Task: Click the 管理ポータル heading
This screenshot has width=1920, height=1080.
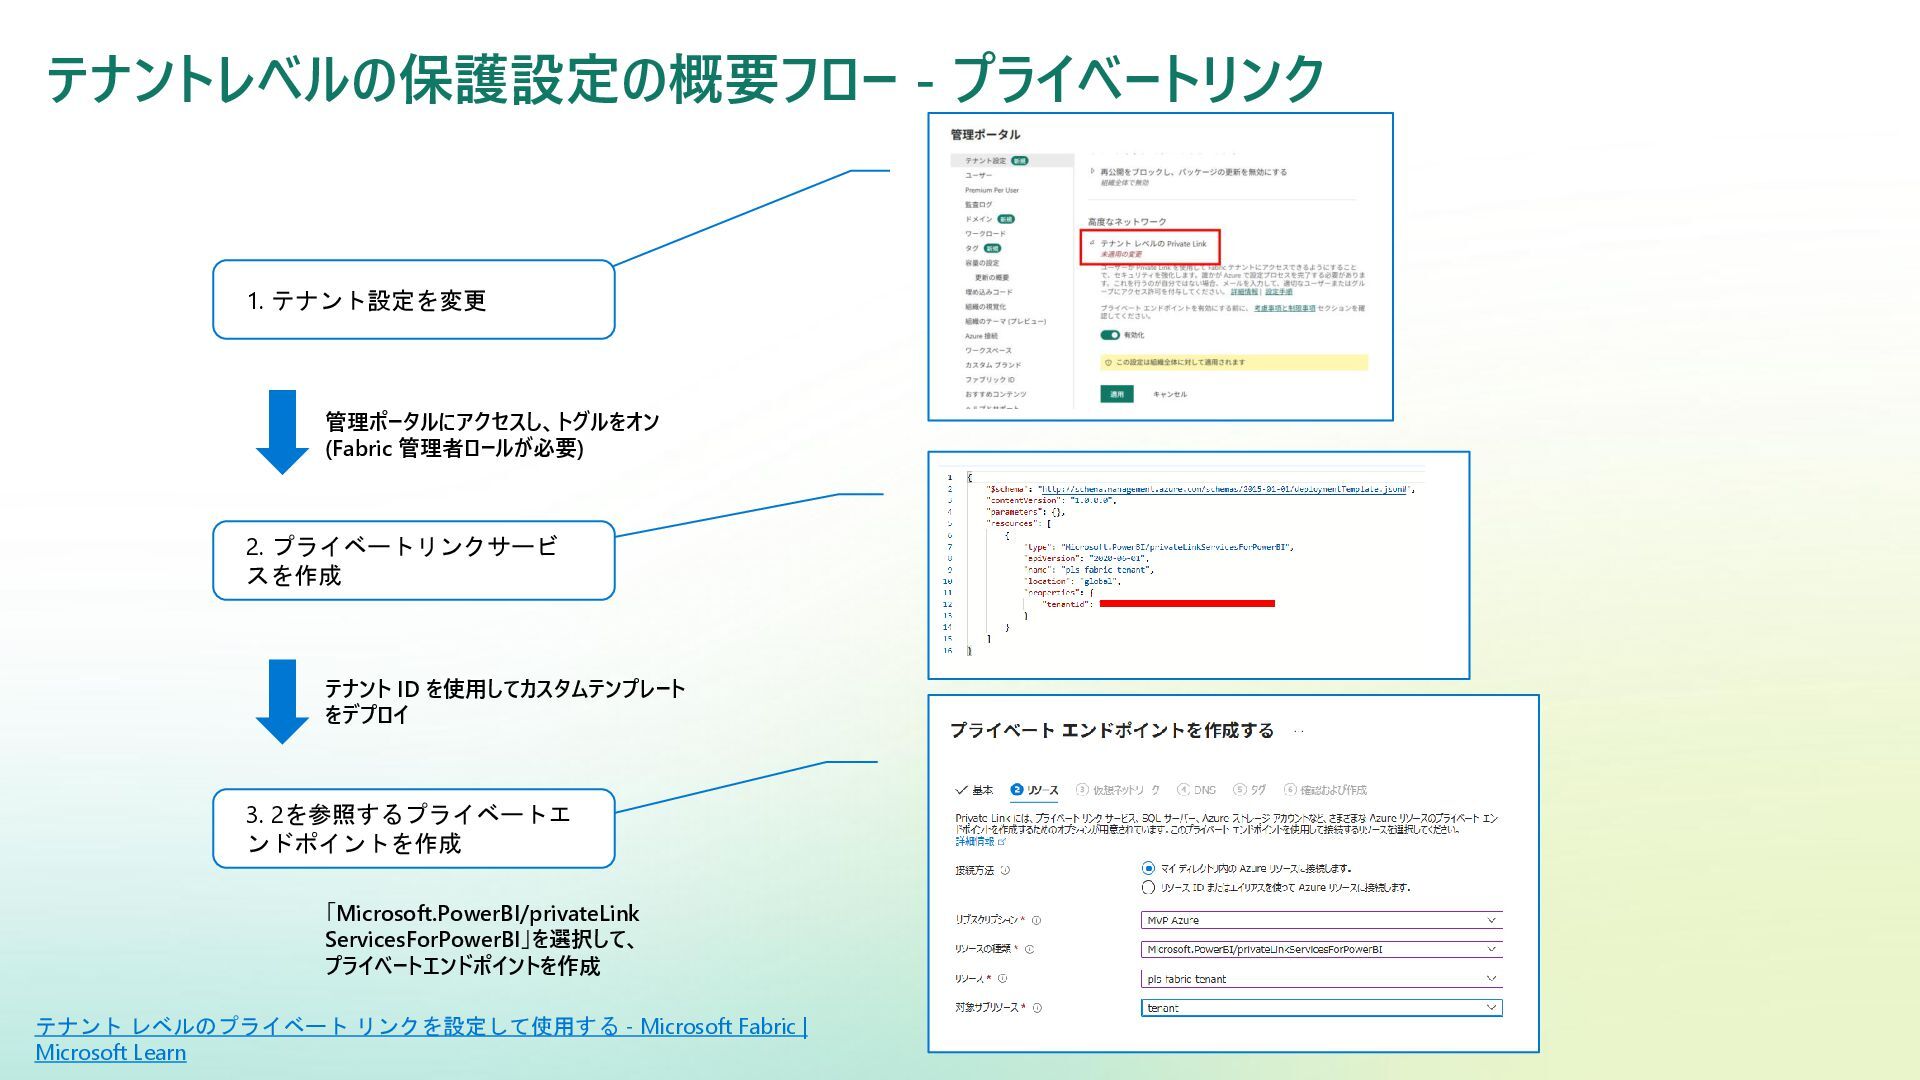Action: point(985,134)
